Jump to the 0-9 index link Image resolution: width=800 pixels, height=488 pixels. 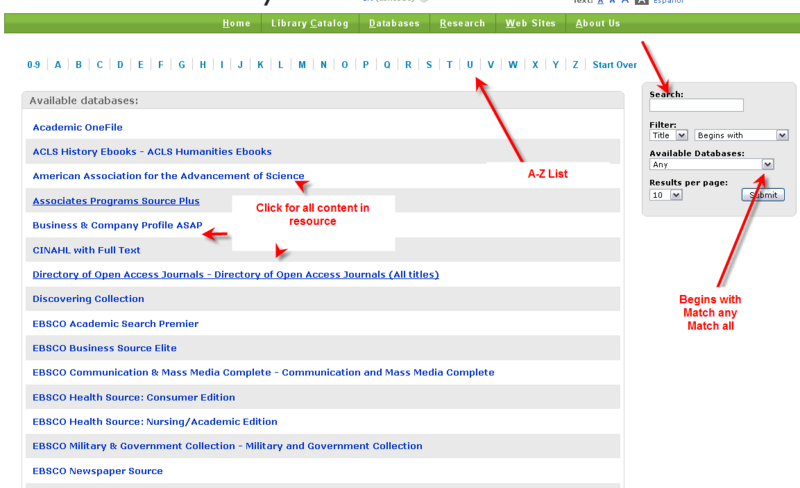point(34,65)
